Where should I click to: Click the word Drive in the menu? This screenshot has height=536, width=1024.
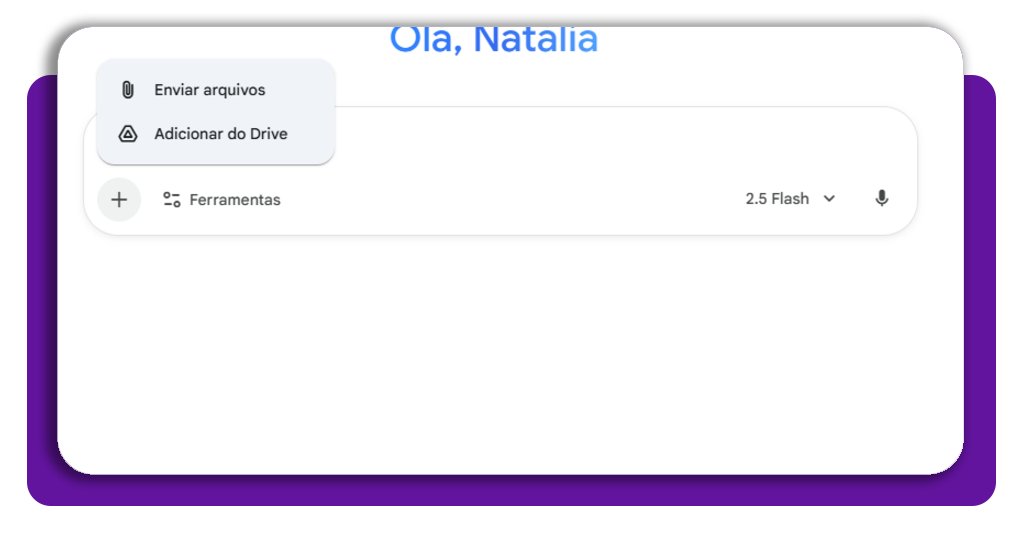[x=268, y=134]
